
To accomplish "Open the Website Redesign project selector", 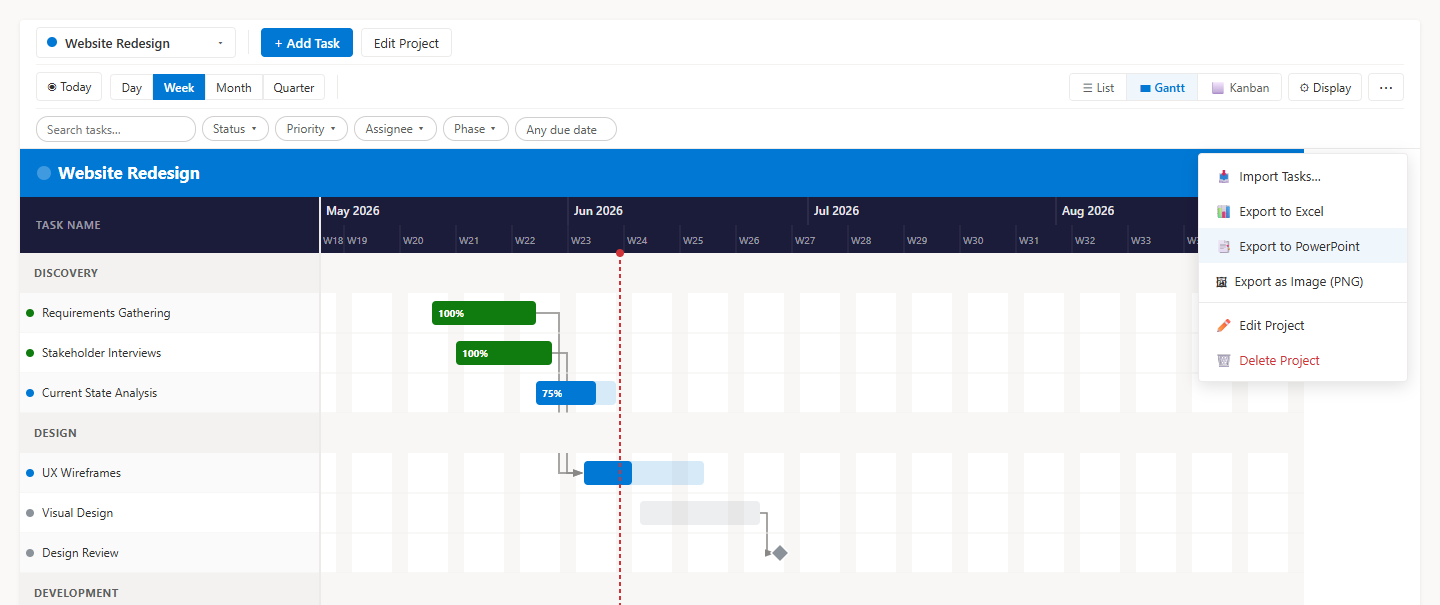I will tap(136, 43).
